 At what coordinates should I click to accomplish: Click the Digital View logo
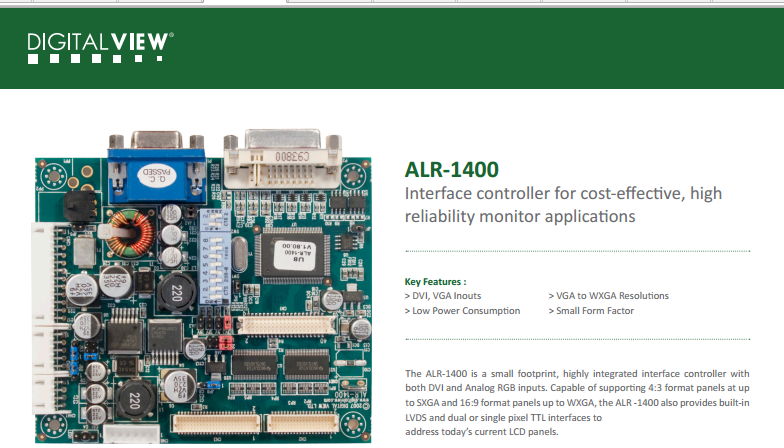pos(100,48)
